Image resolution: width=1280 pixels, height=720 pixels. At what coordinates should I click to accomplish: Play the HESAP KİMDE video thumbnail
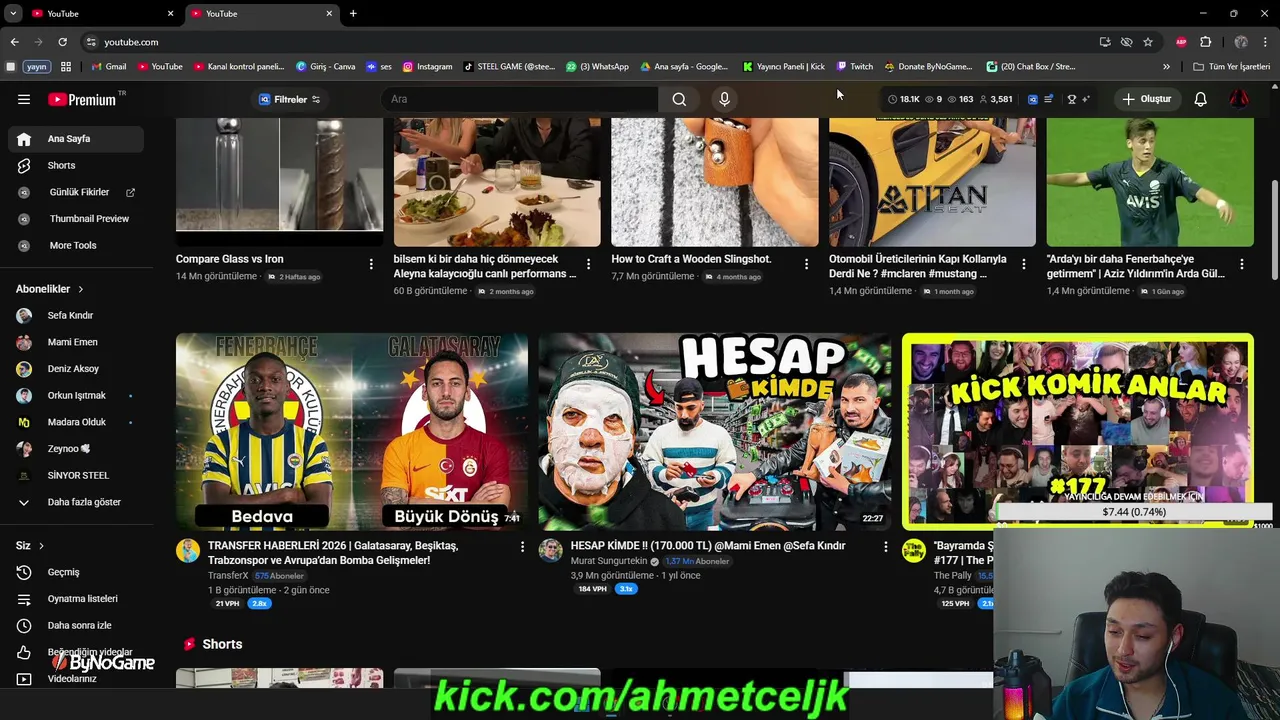click(714, 431)
